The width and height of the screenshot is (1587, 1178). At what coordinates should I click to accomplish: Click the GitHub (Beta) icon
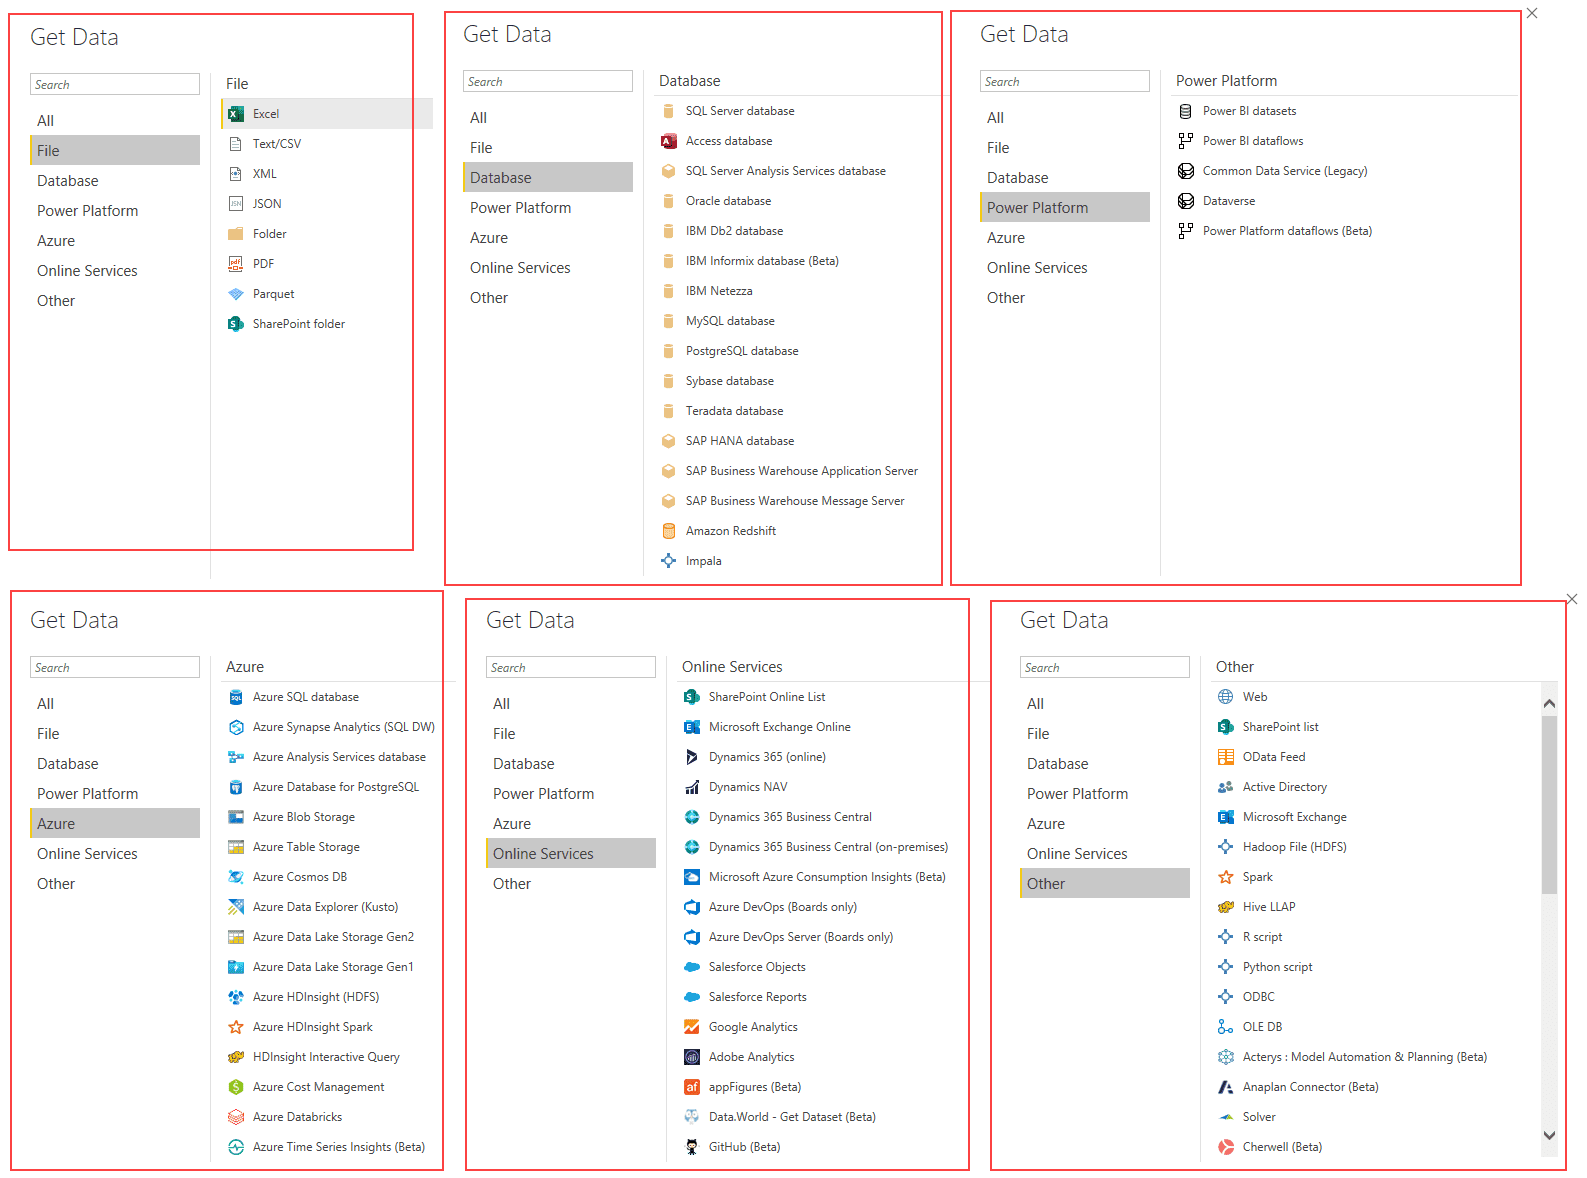[x=692, y=1147]
